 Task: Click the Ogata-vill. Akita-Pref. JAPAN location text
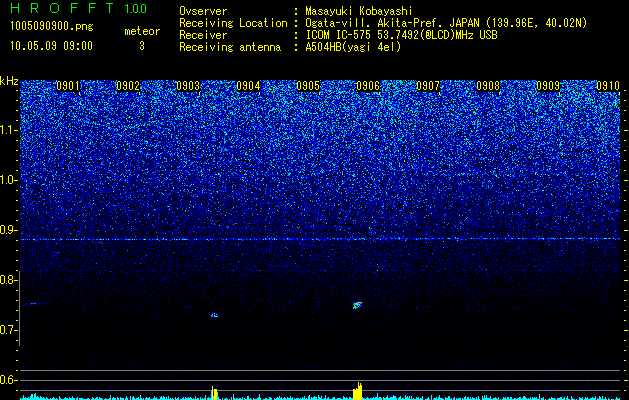click(446, 23)
